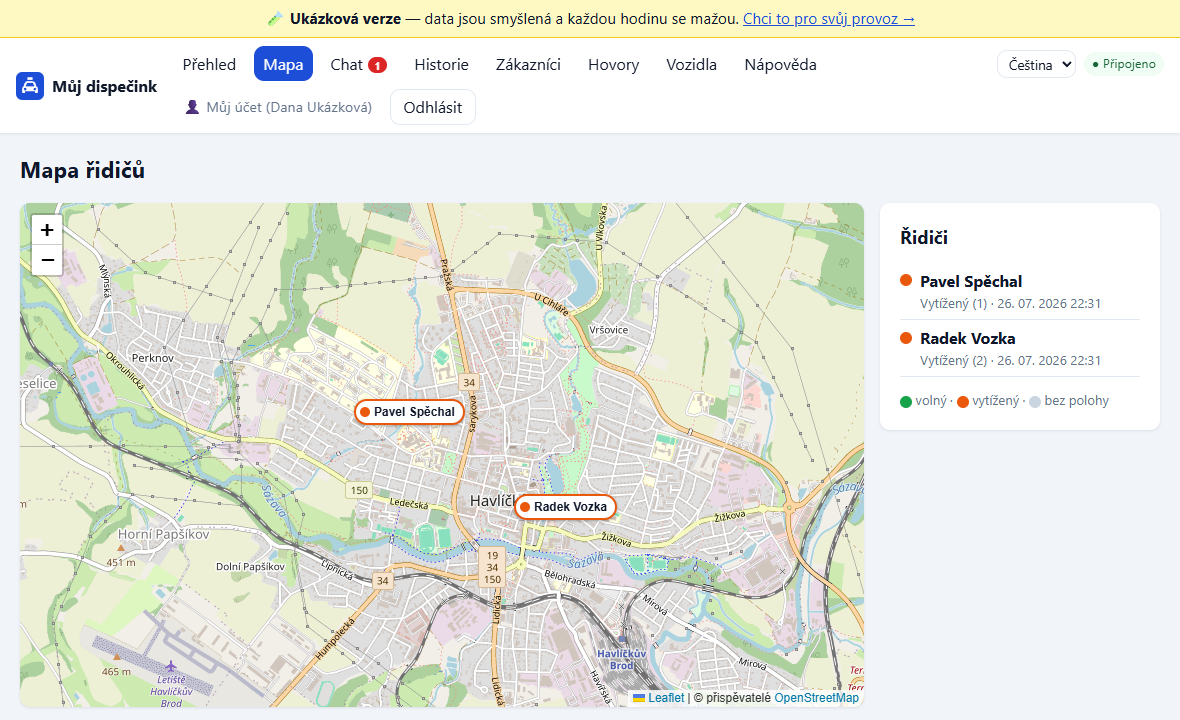Click the orange 'vytížený' legend dot

(963, 402)
